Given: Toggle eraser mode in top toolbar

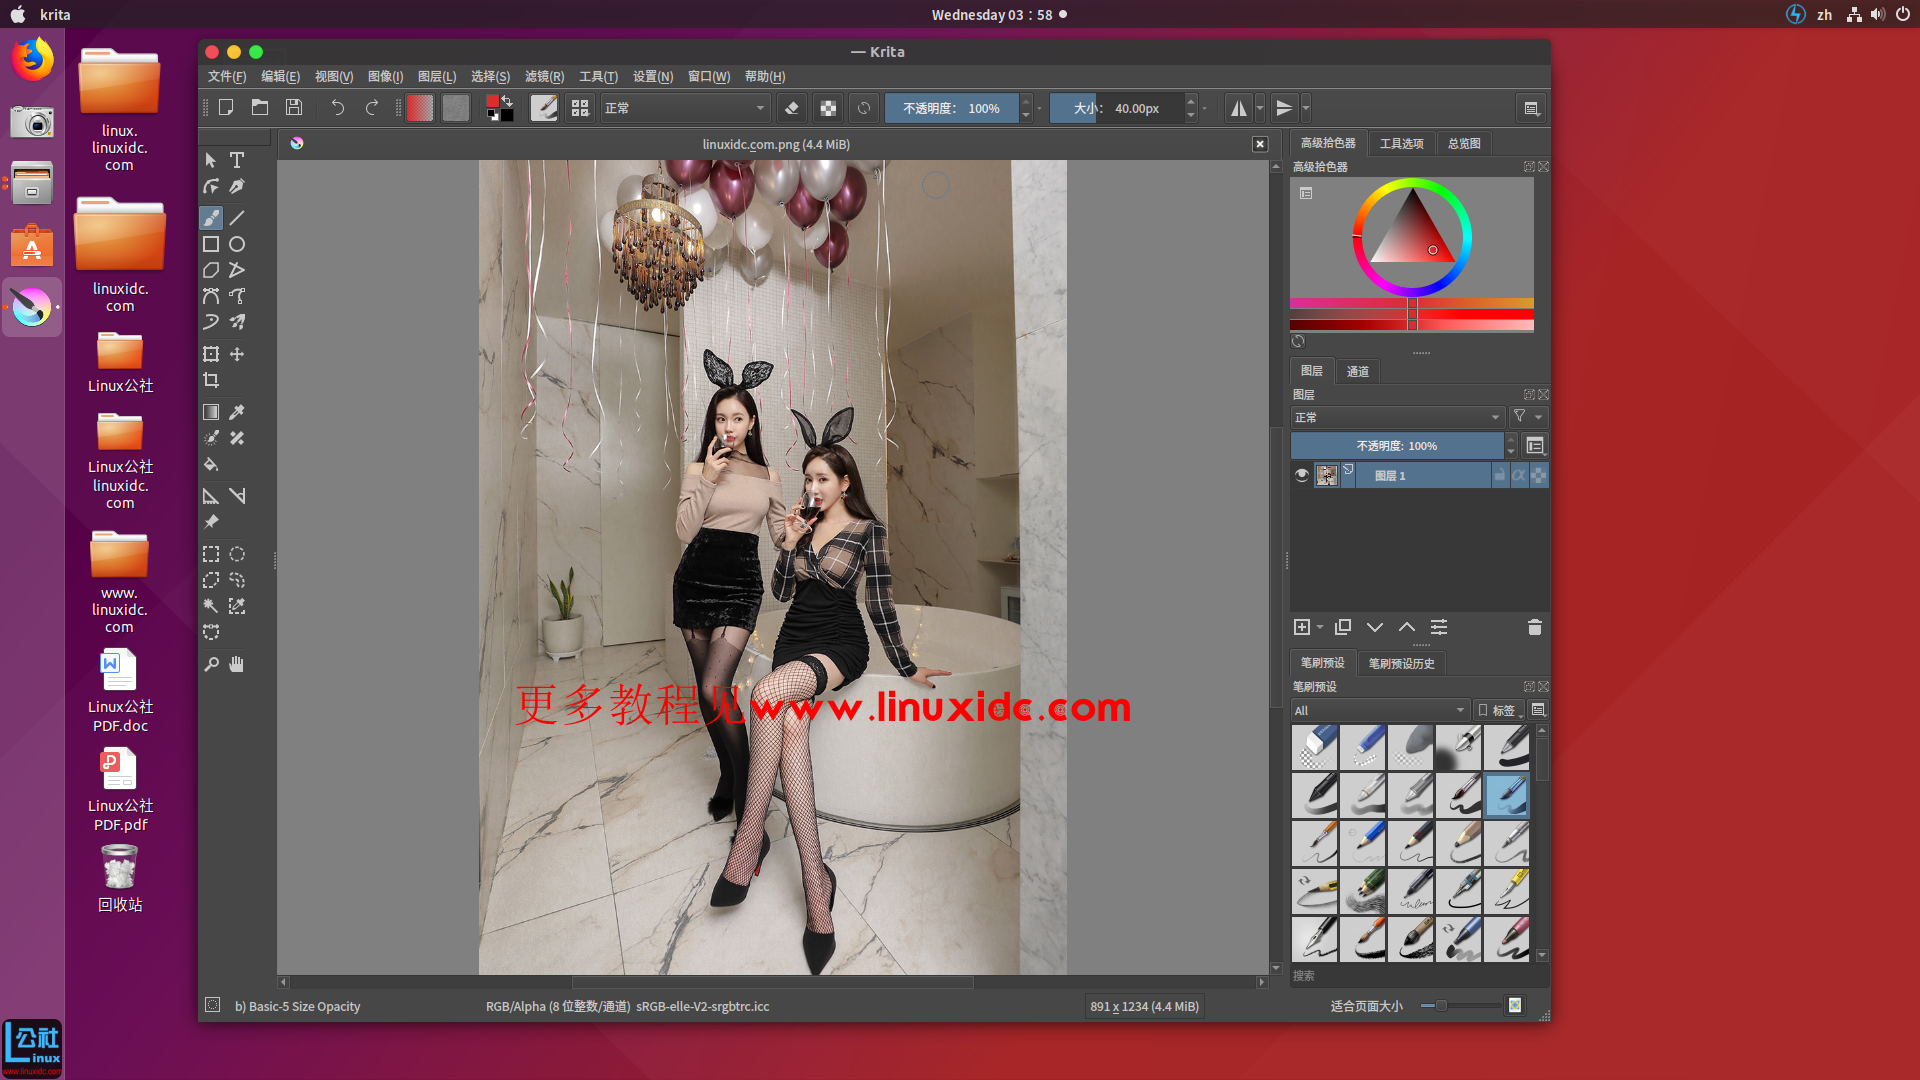Looking at the screenshot, I should [792, 108].
